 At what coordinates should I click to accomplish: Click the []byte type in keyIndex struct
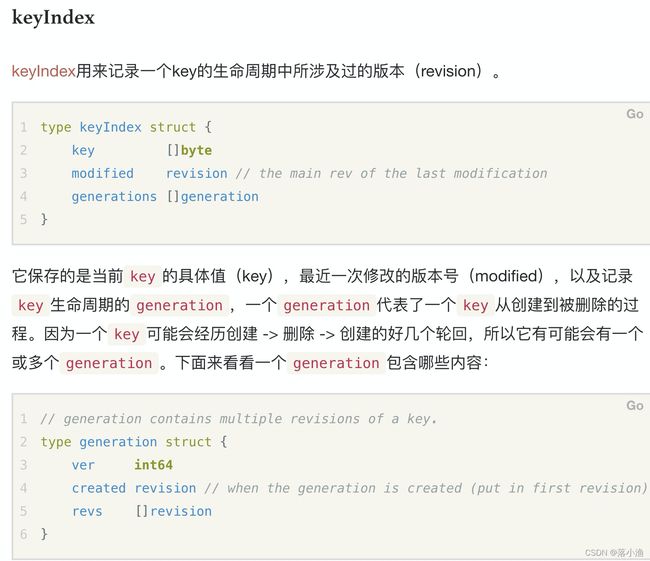[x=189, y=150]
